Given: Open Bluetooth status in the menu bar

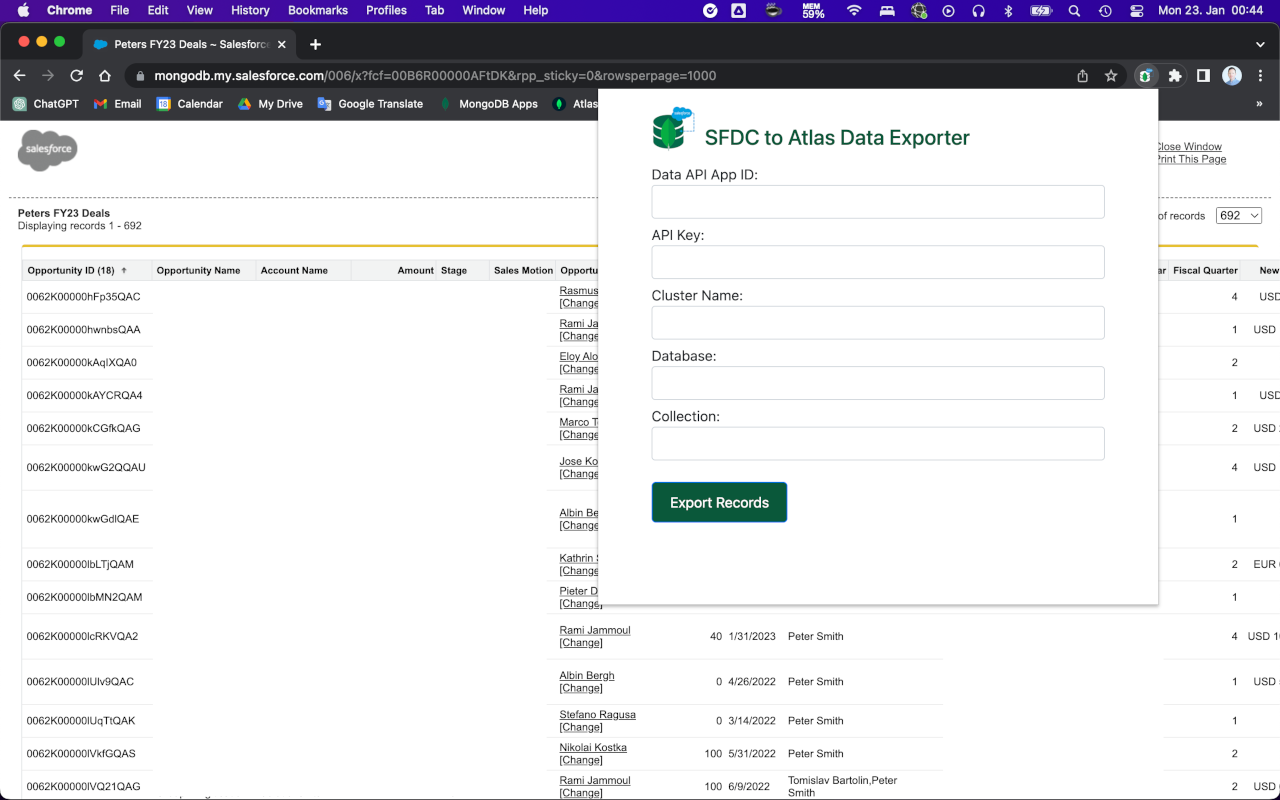Looking at the screenshot, I should click(1008, 10).
